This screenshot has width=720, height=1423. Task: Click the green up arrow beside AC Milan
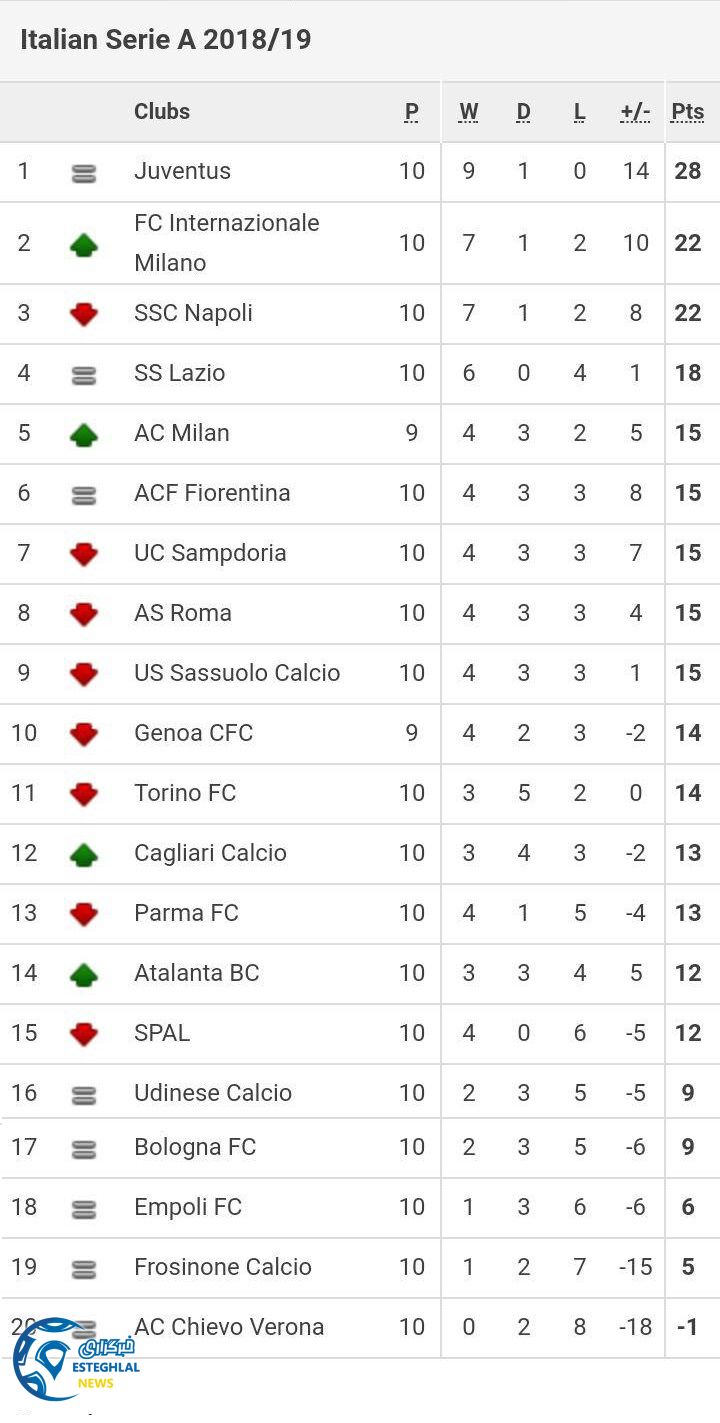click(x=84, y=434)
